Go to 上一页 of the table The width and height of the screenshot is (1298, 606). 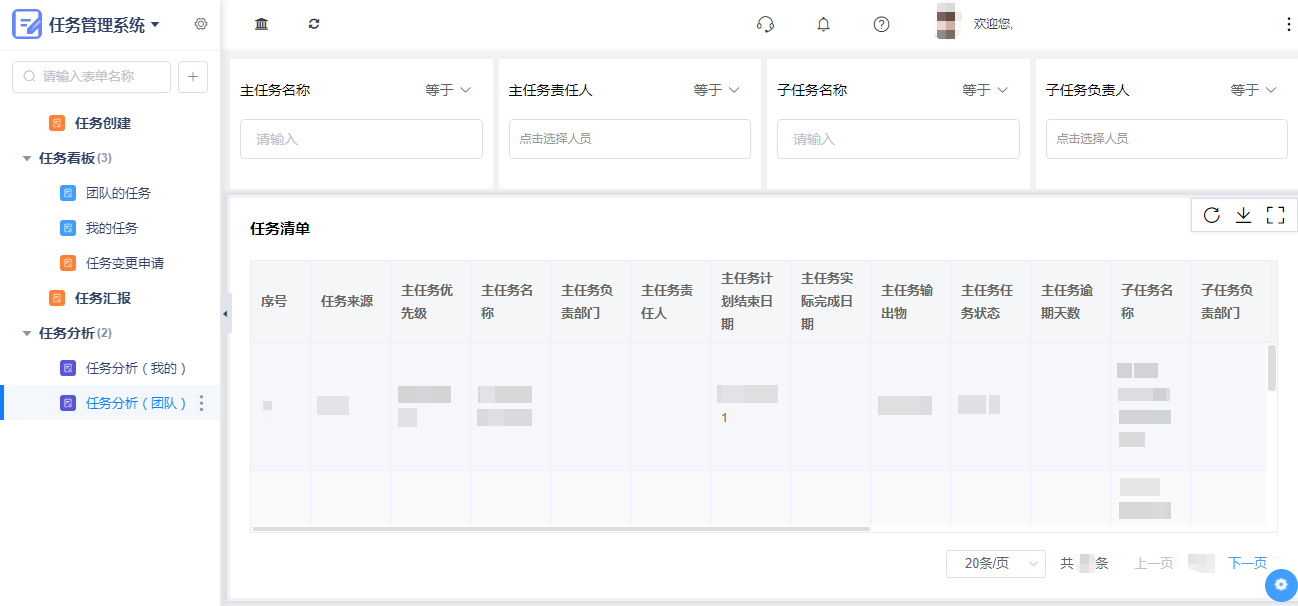point(1153,563)
